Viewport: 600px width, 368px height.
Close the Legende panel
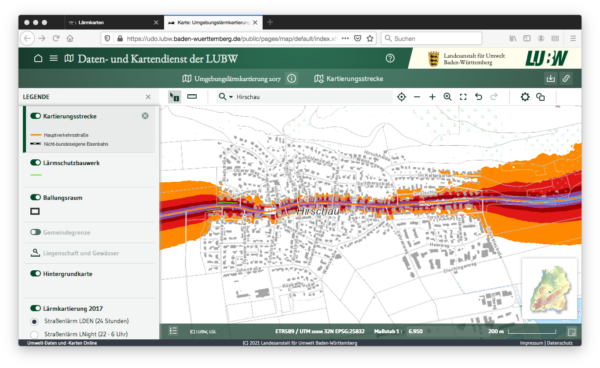[148, 97]
